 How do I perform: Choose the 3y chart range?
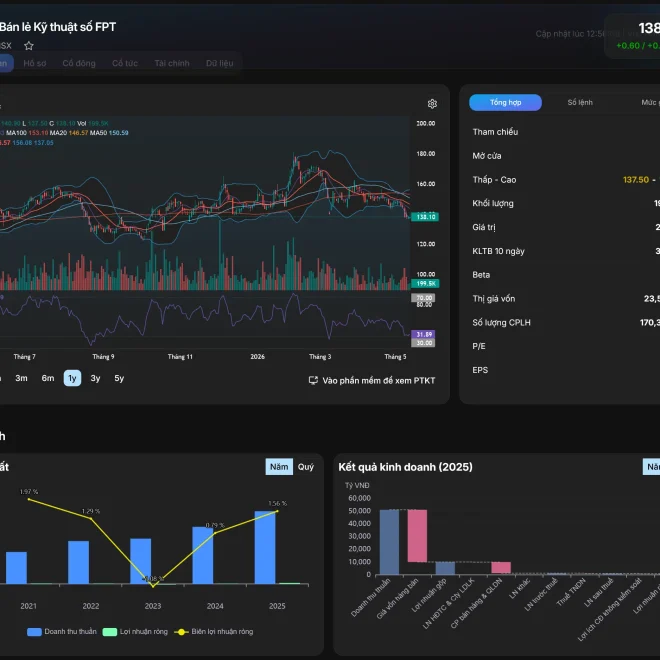pyautogui.click(x=96, y=378)
